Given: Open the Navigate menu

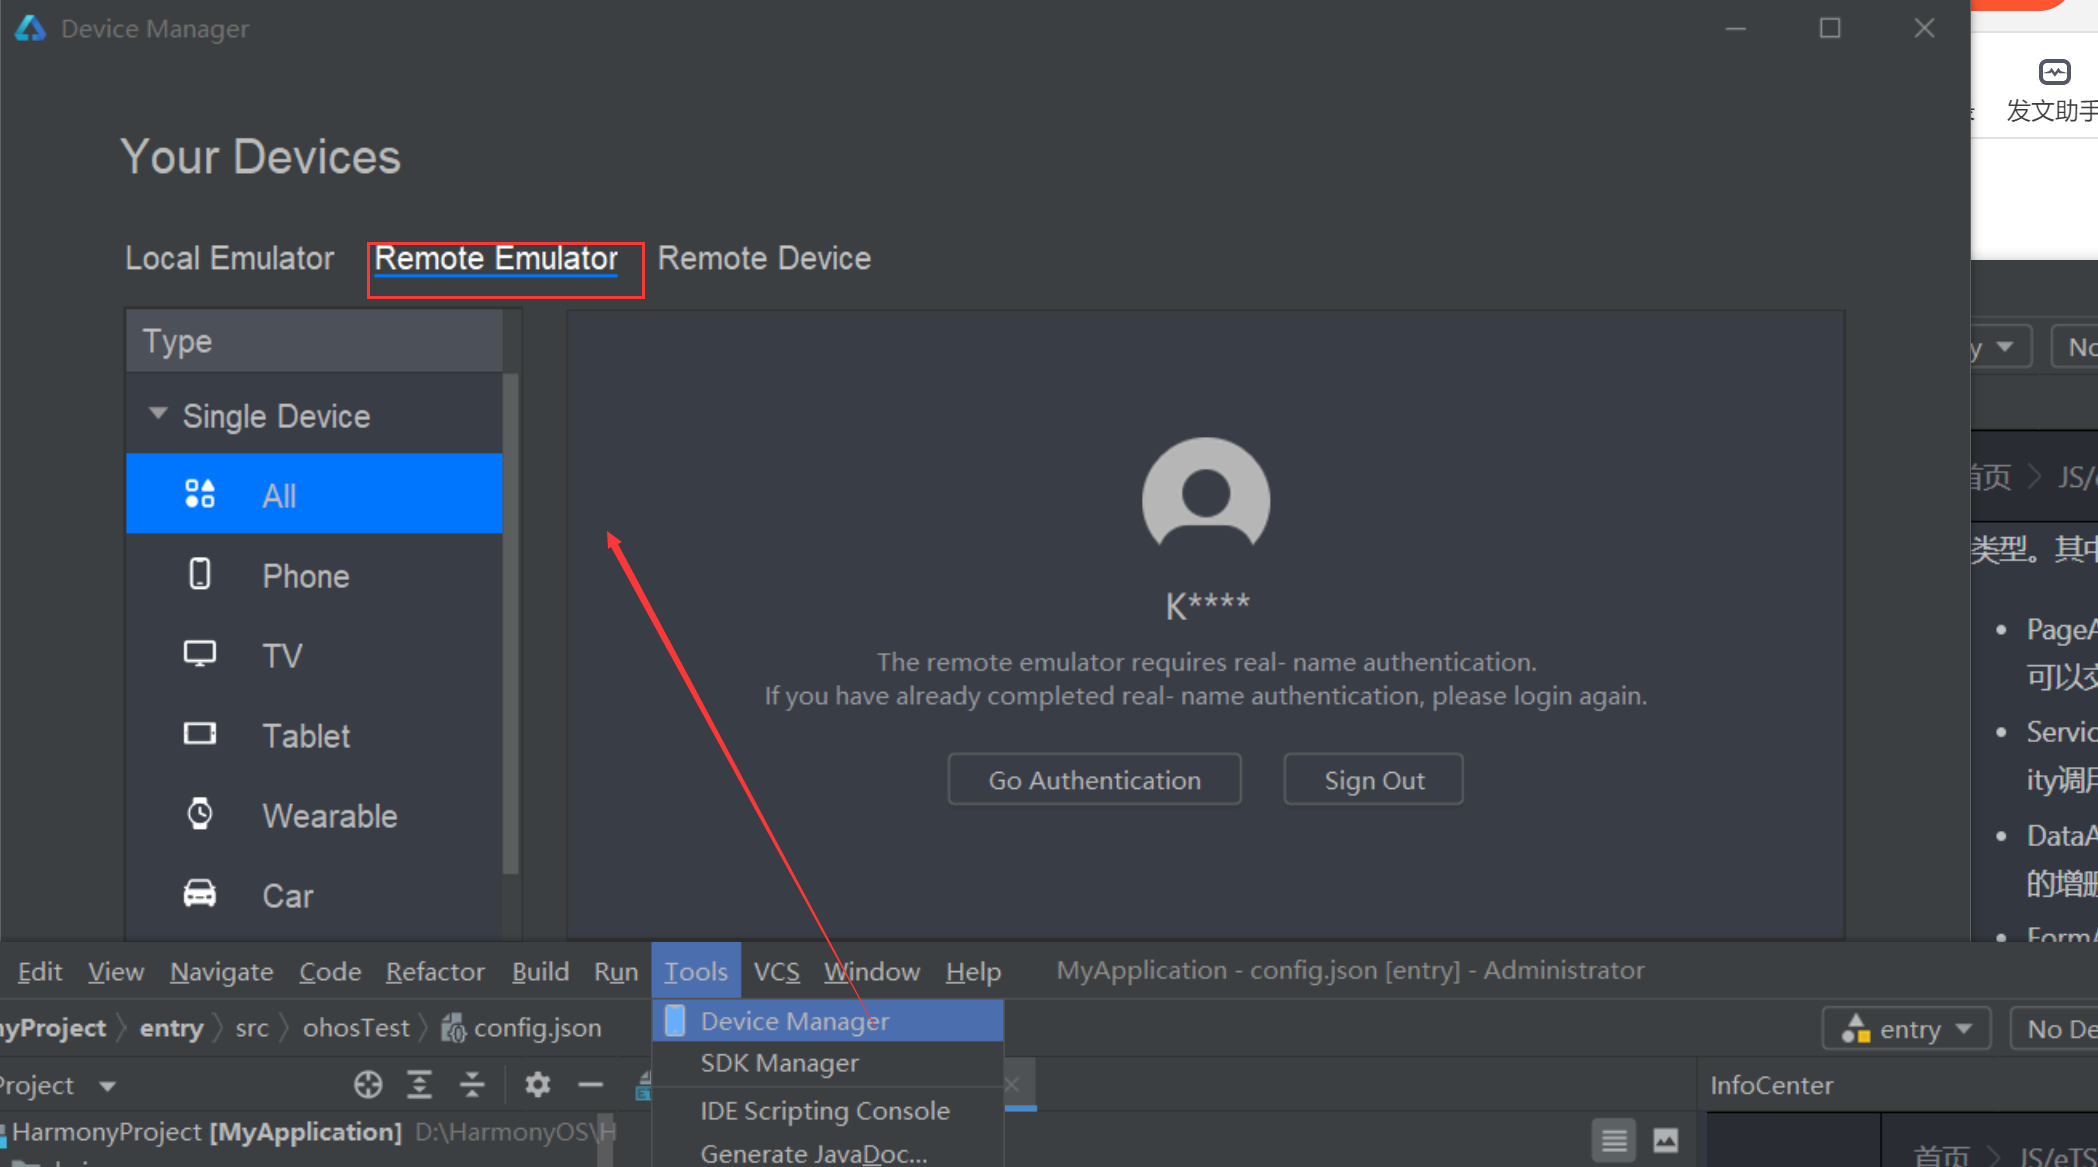Looking at the screenshot, I should coord(222,971).
